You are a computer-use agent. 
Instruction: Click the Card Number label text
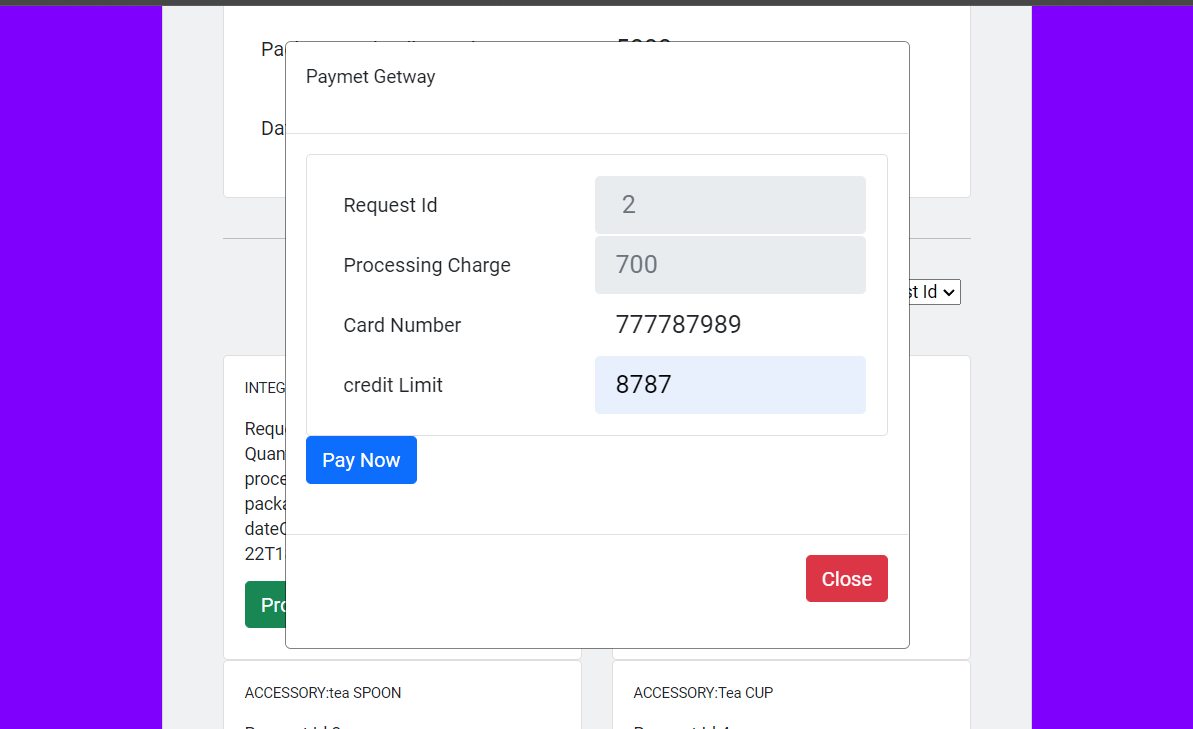point(402,325)
